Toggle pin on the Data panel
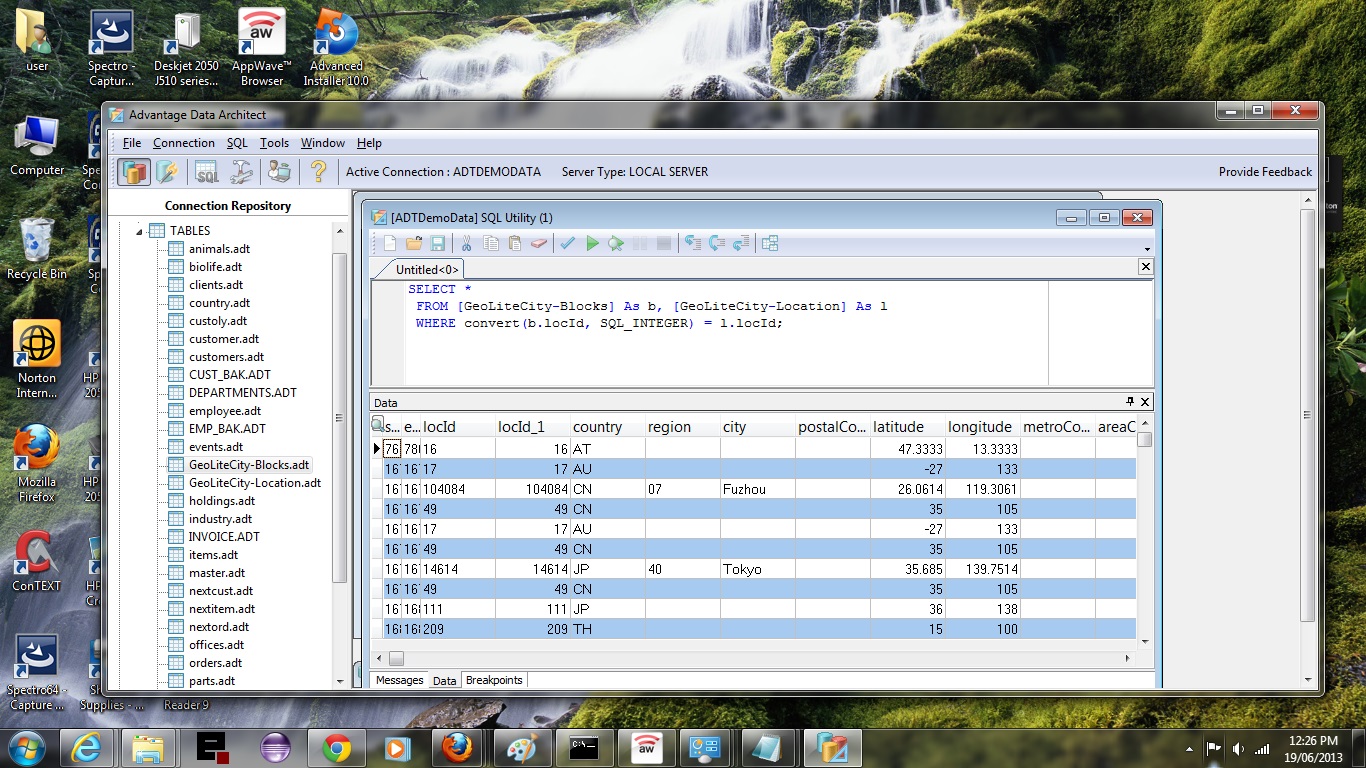The height and width of the screenshot is (768, 1366). [x=1130, y=402]
